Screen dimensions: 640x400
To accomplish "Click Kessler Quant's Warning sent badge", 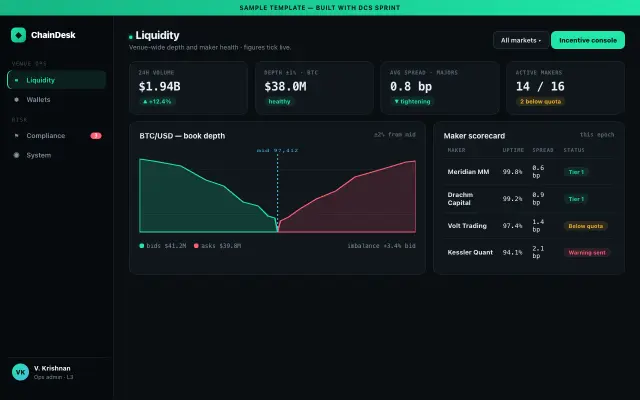I will (587, 252).
